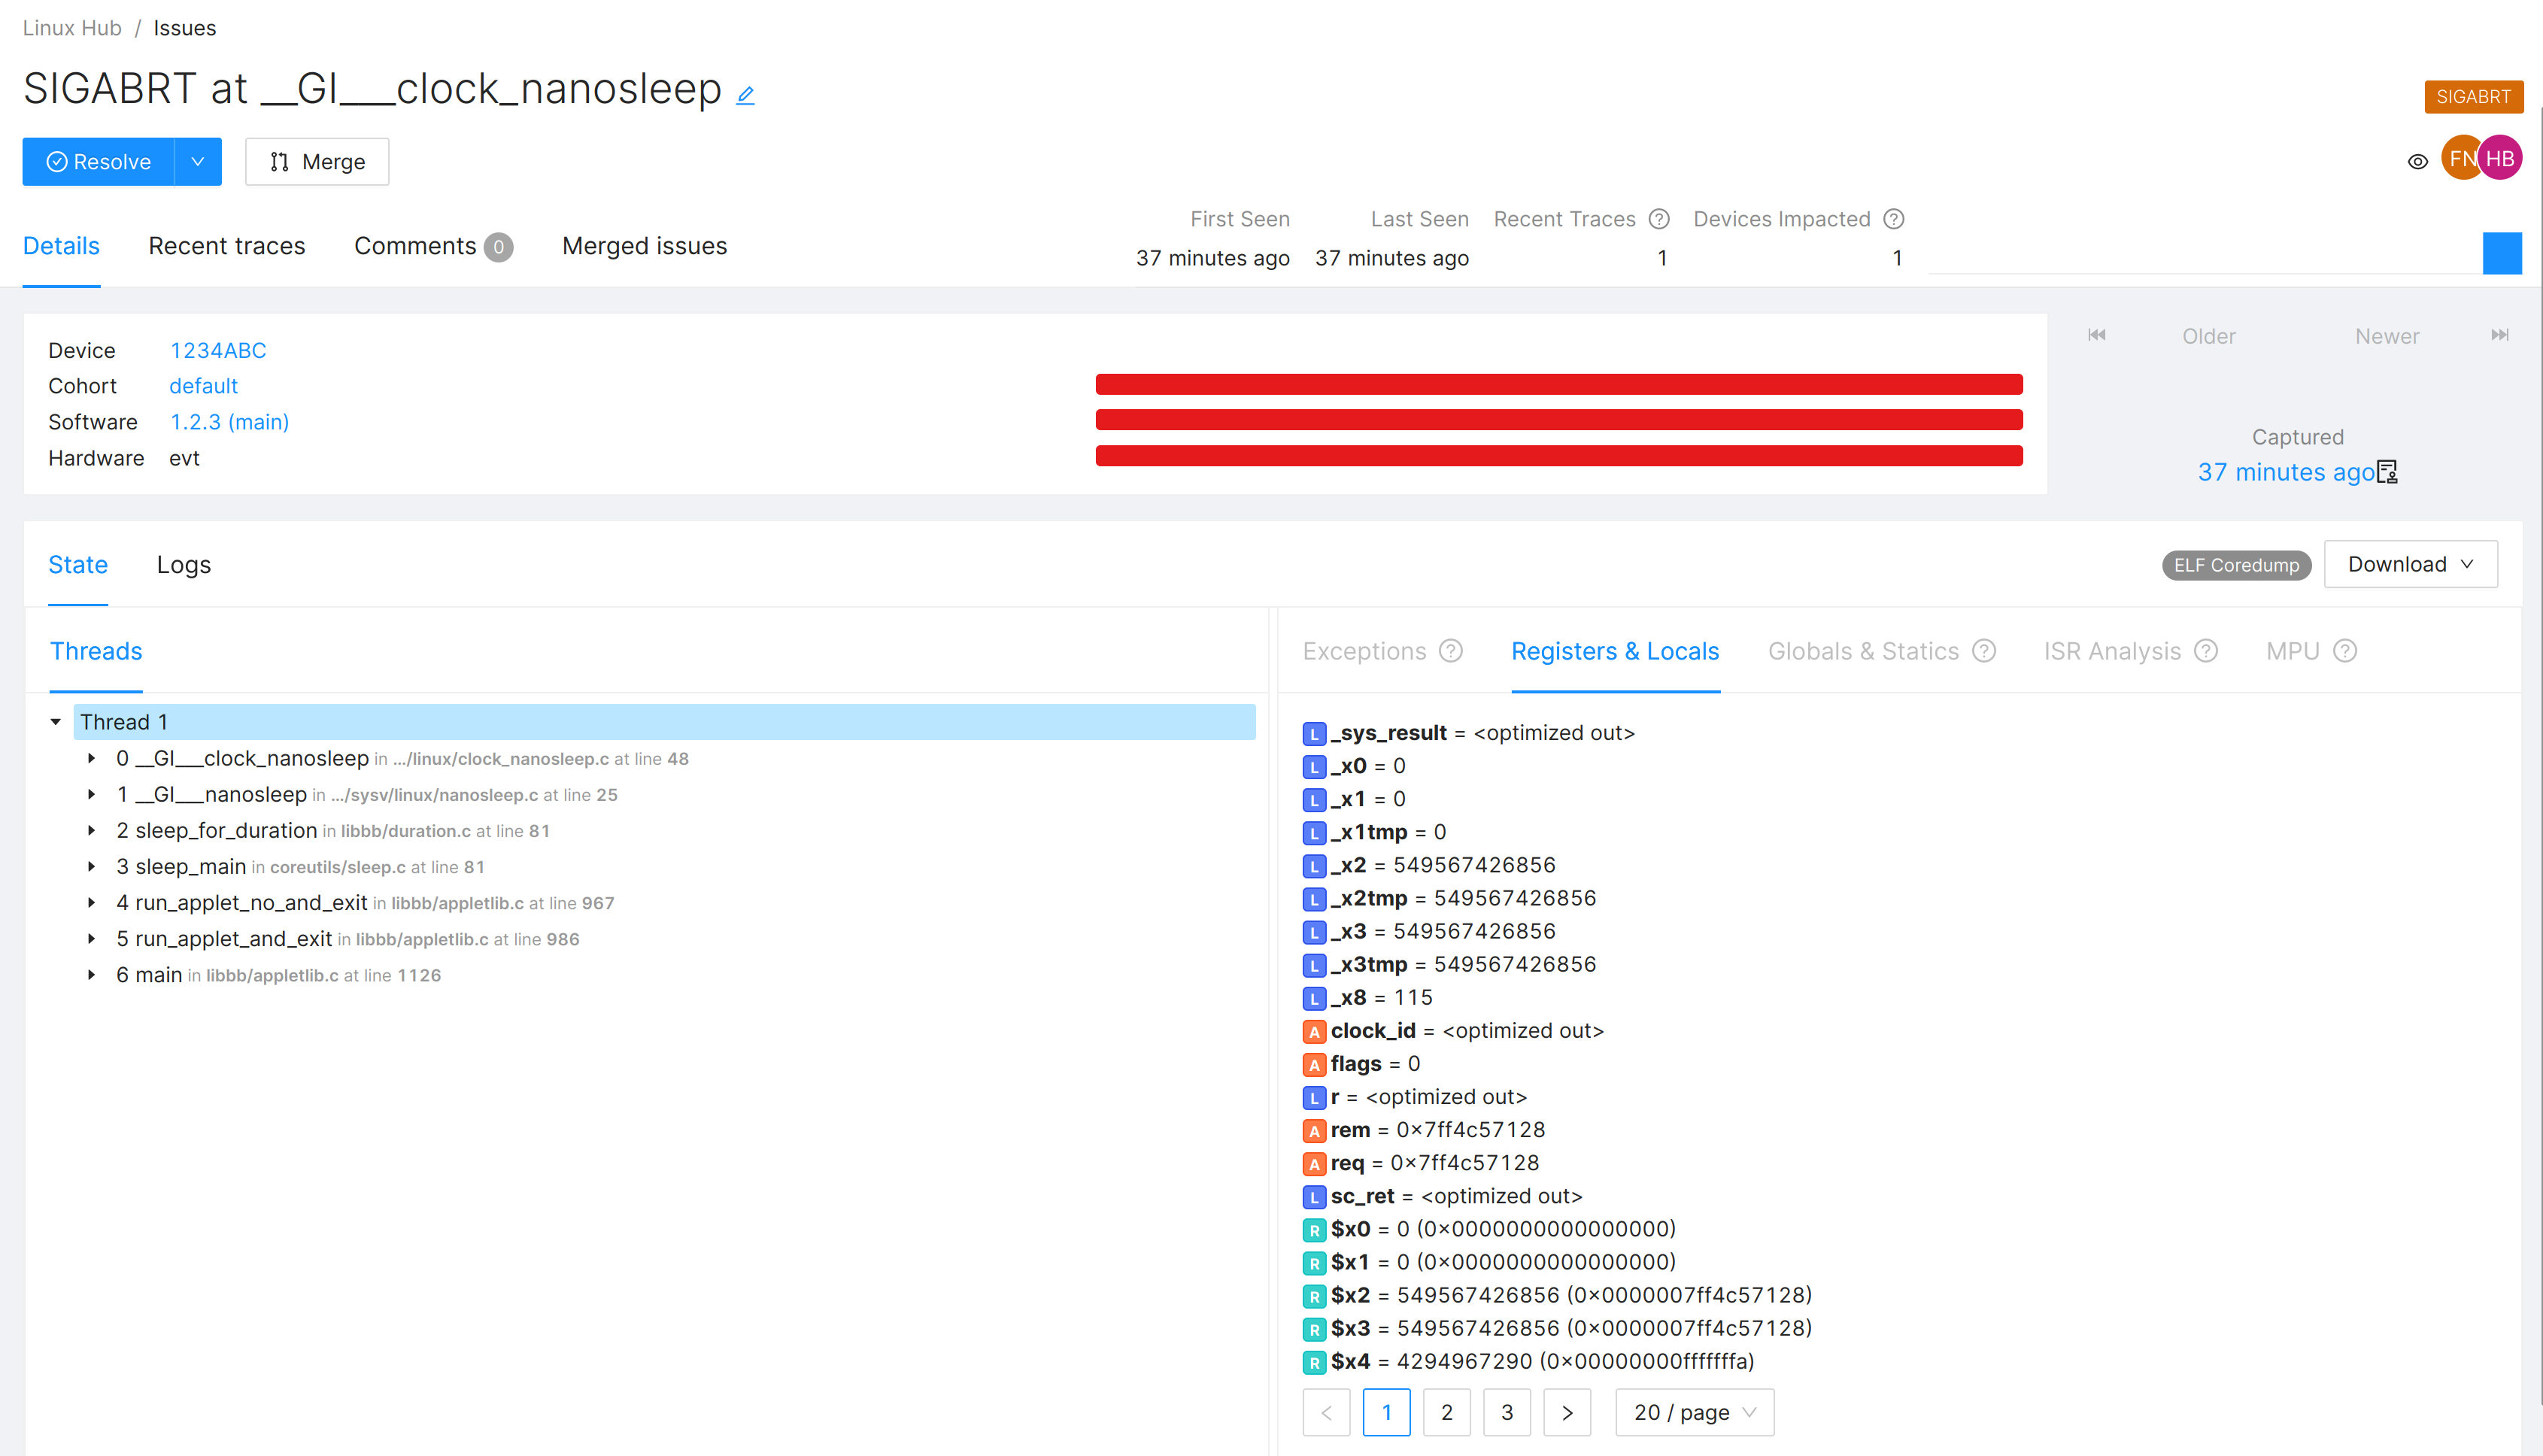The image size is (2543, 1456).
Task: Click the Merge button
Action: (x=317, y=162)
